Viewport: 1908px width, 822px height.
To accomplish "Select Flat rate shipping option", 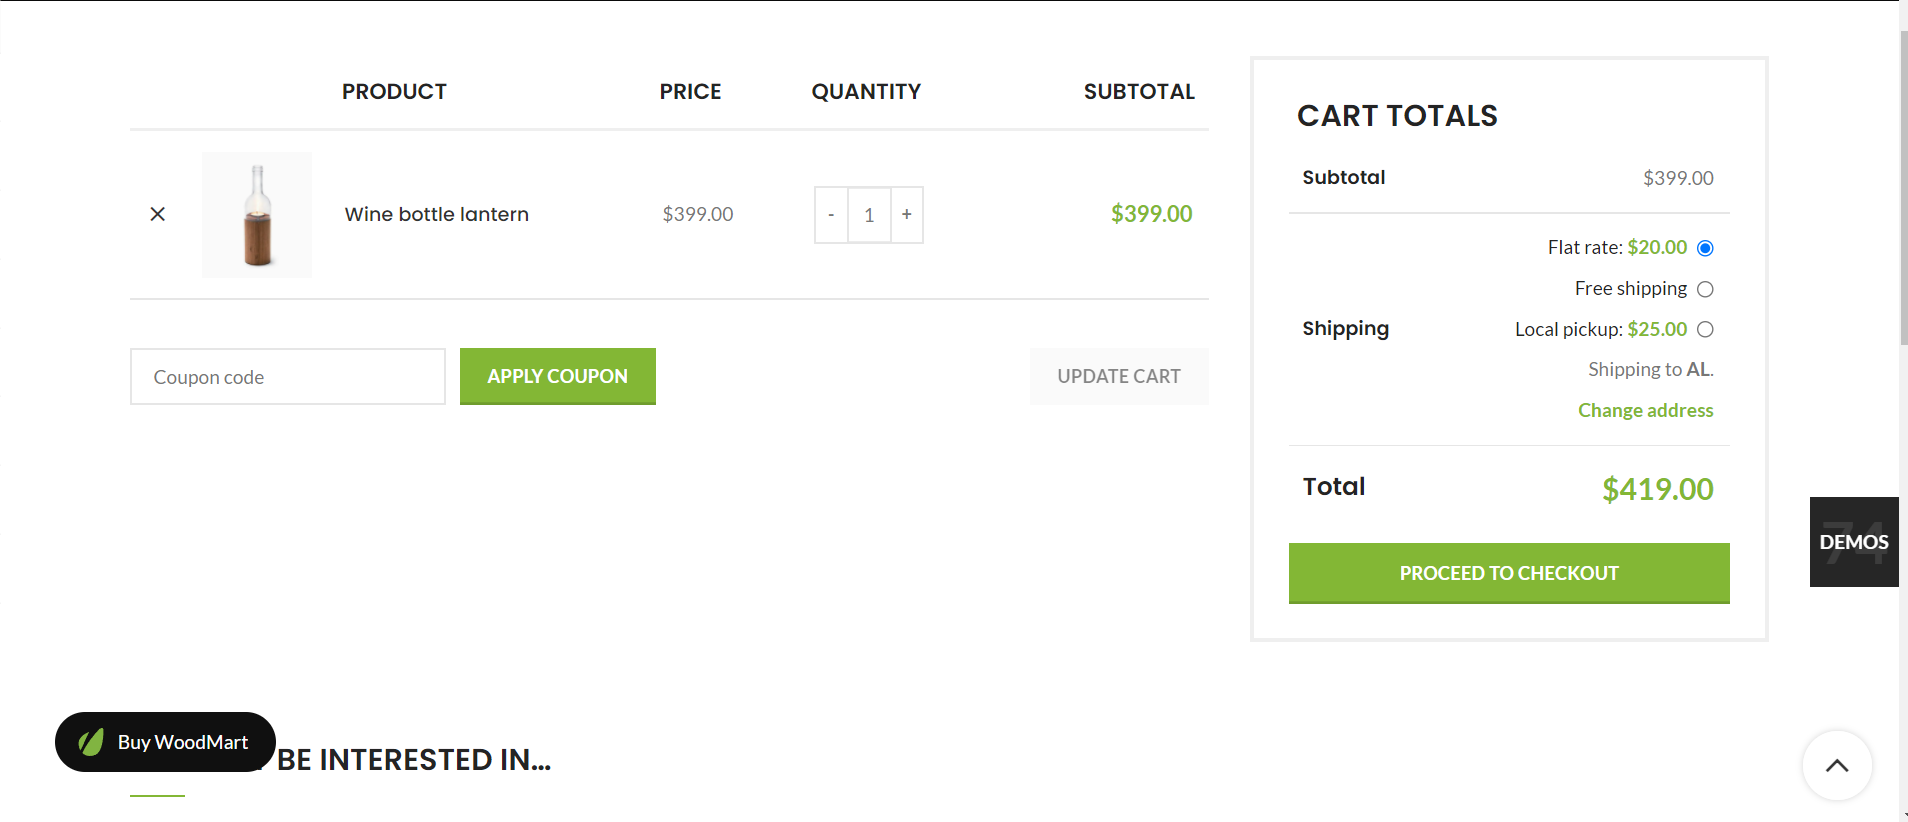I will point(1705,248).
